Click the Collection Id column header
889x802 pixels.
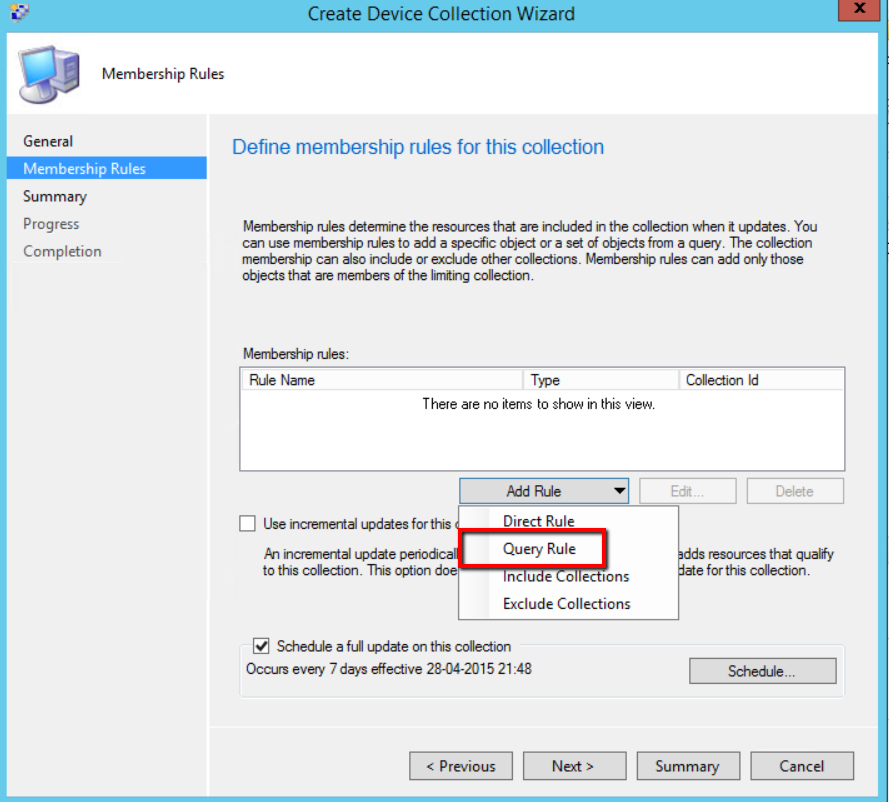coord(760,380)
